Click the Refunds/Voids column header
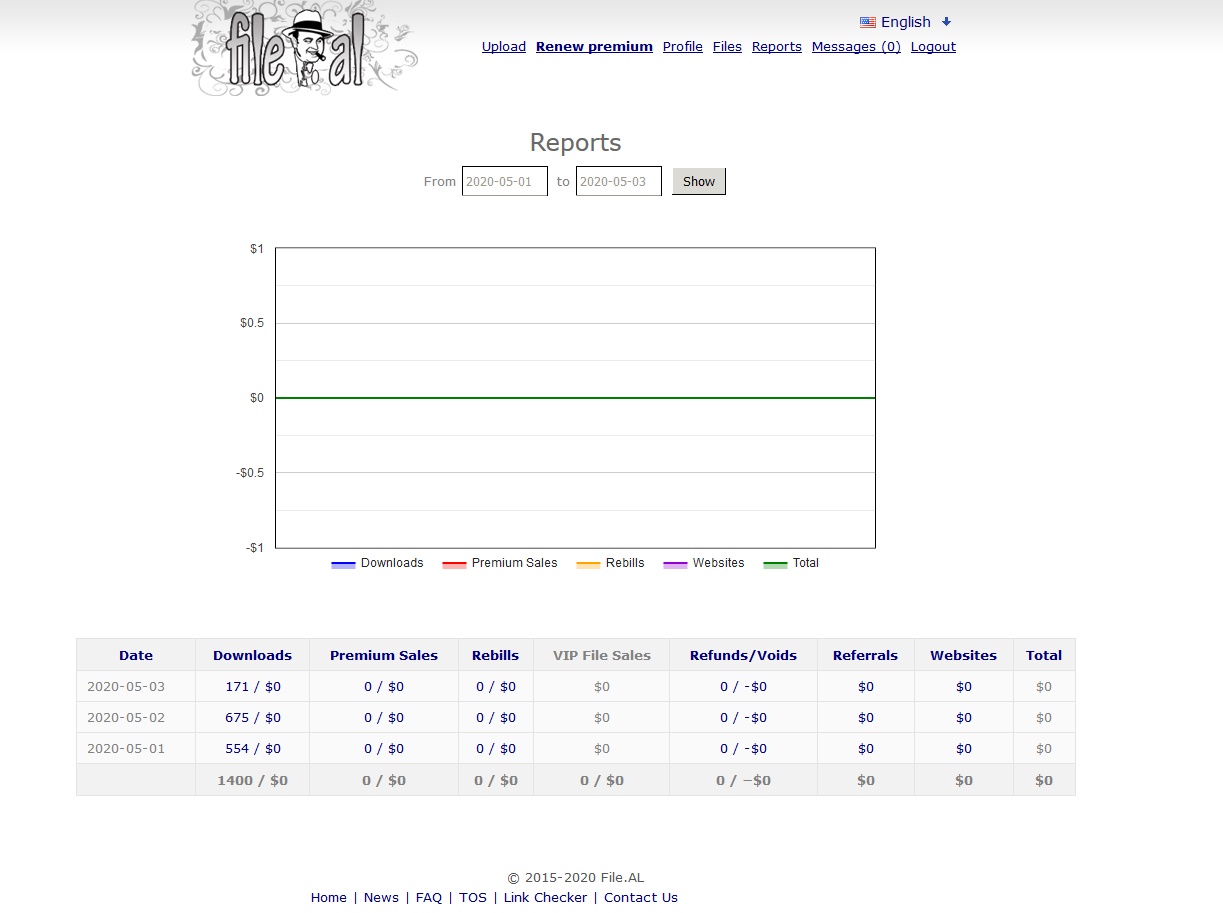This screenshot has height=913, width=1223. pos(743,655)
